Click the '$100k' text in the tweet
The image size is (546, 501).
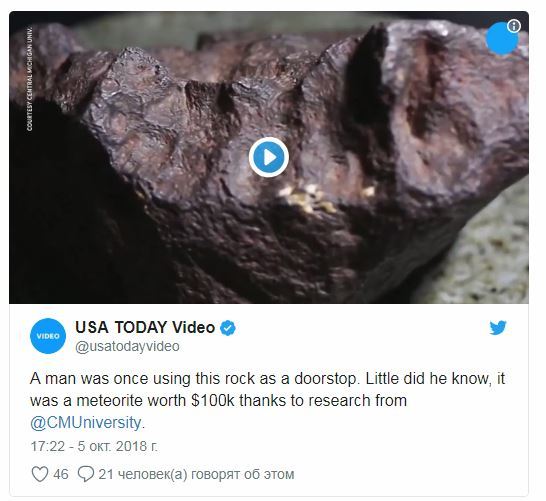pos(213,400)
